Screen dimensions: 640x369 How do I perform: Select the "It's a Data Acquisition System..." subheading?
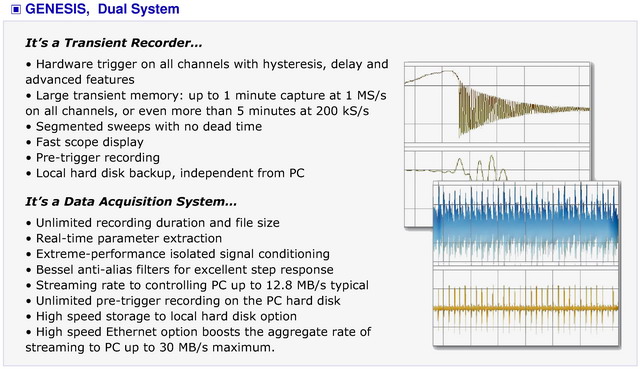click(x=131, y=201)
